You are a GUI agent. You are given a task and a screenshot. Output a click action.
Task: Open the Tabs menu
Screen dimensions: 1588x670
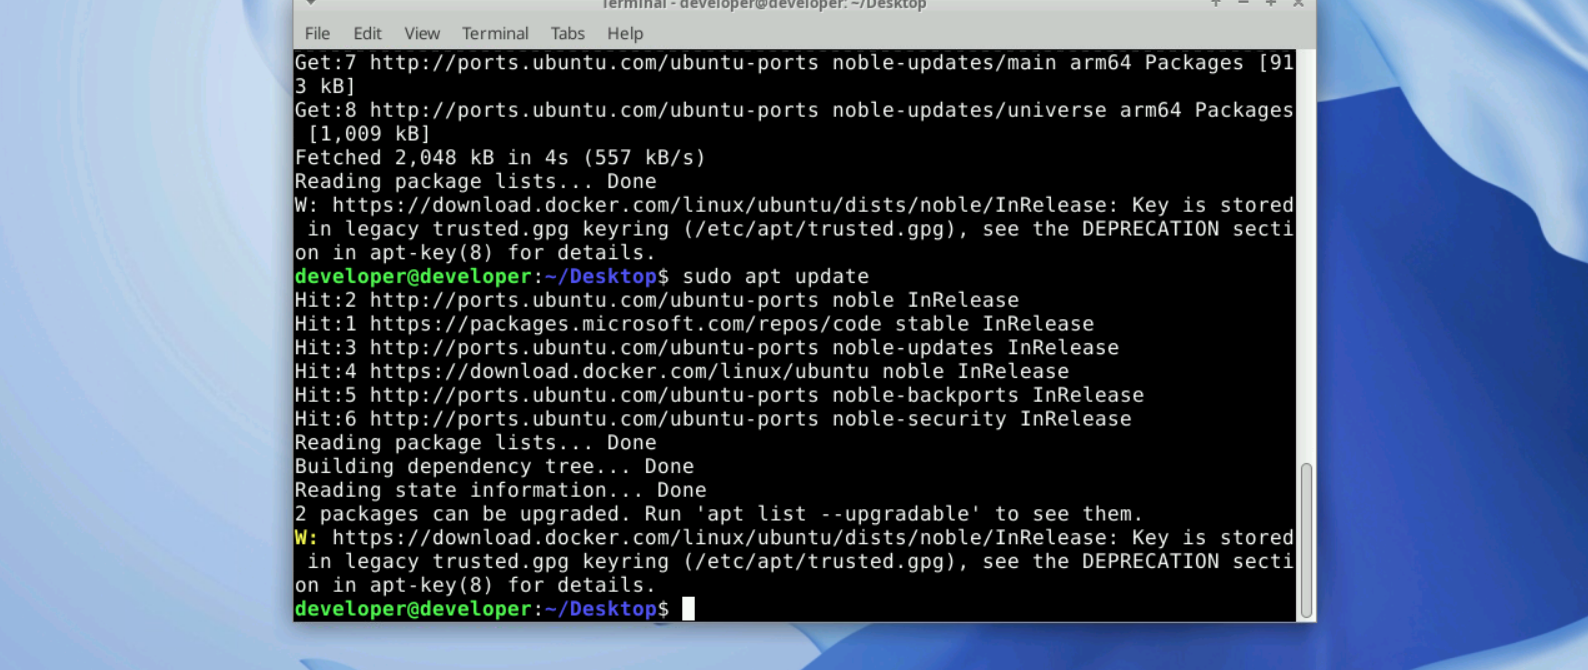coord(567,33)
